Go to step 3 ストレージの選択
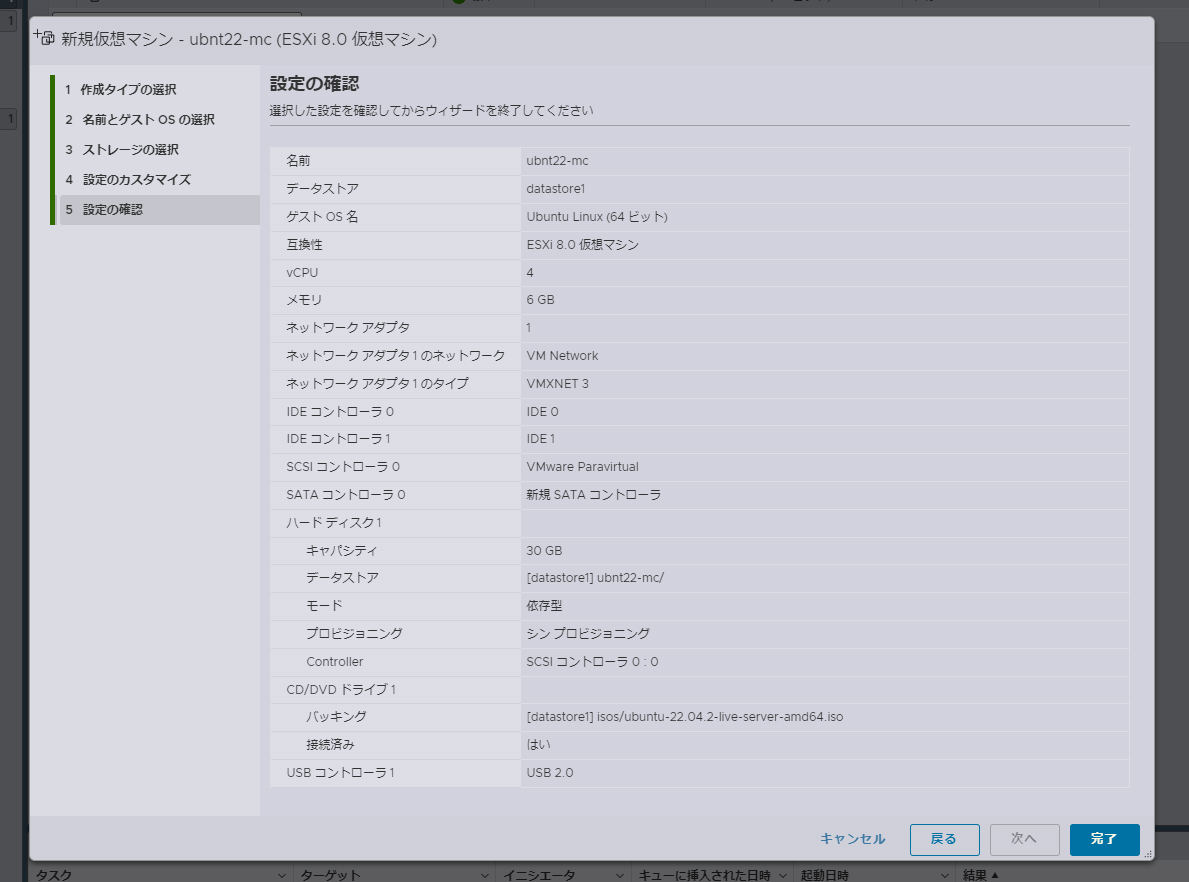Image resolution: width=1189 pixels, height=882 pixels. [122, 149]
